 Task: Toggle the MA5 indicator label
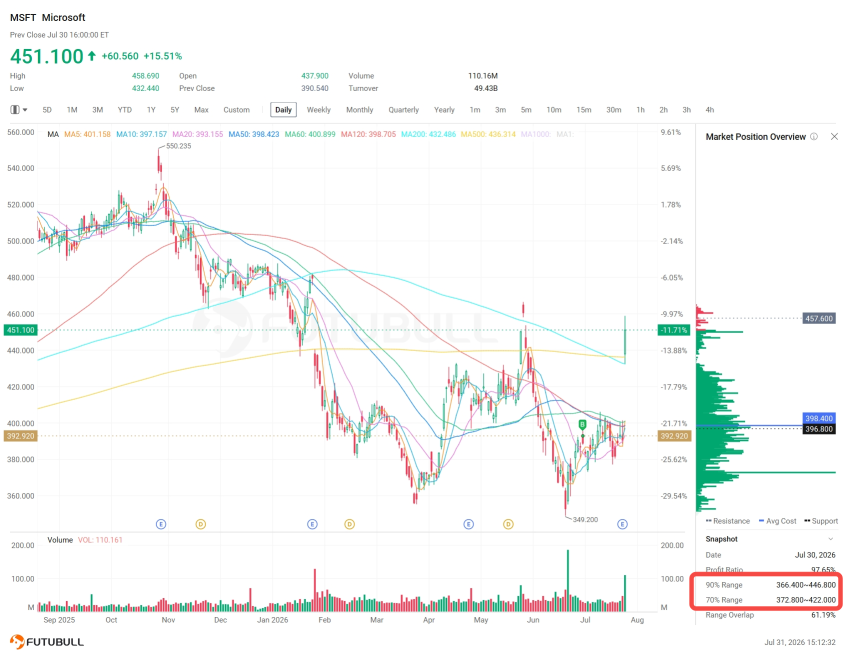pos(87,134)
